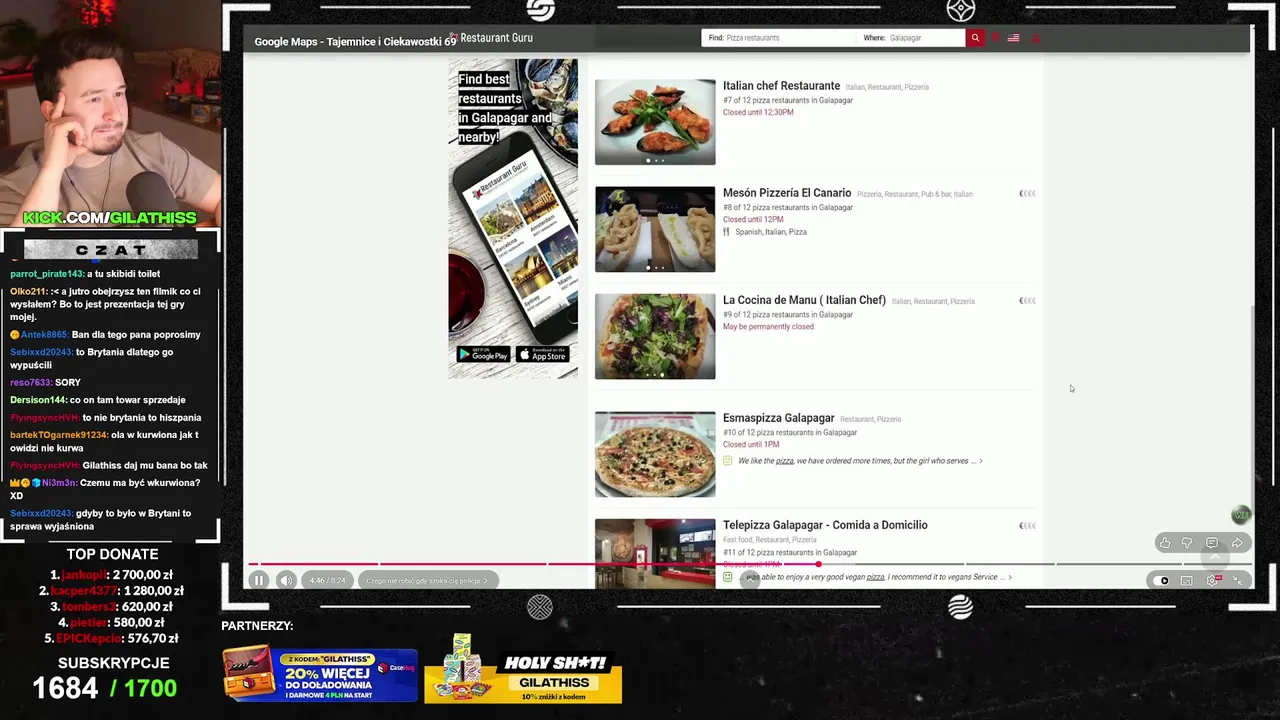The height and width of the screenshot is (720, 1280).
Task: Click subscription counter 1684 / 1700
Action: point(105,688)
